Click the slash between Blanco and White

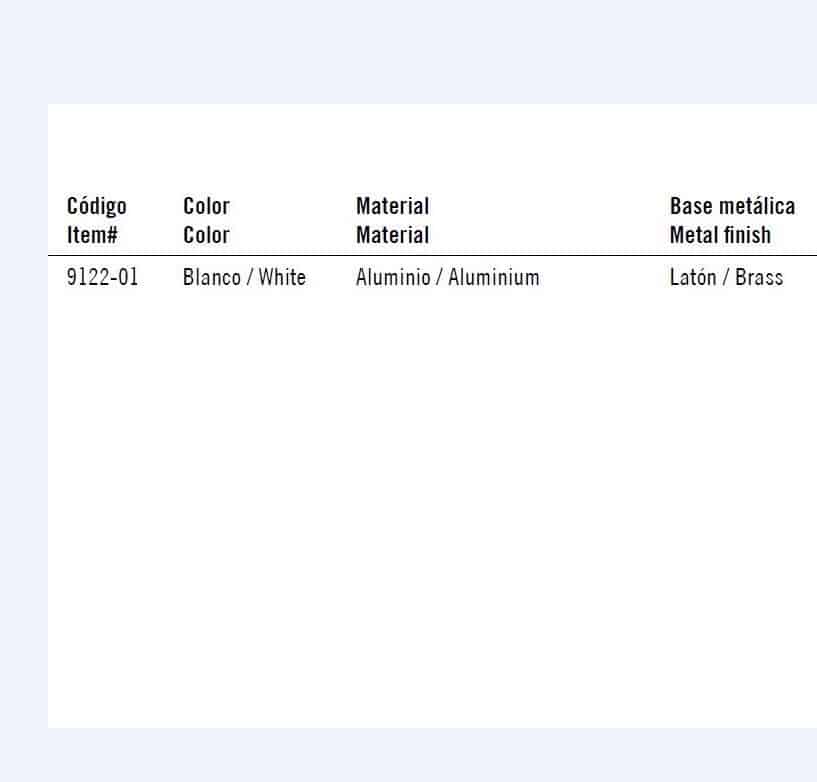[250, 277]
